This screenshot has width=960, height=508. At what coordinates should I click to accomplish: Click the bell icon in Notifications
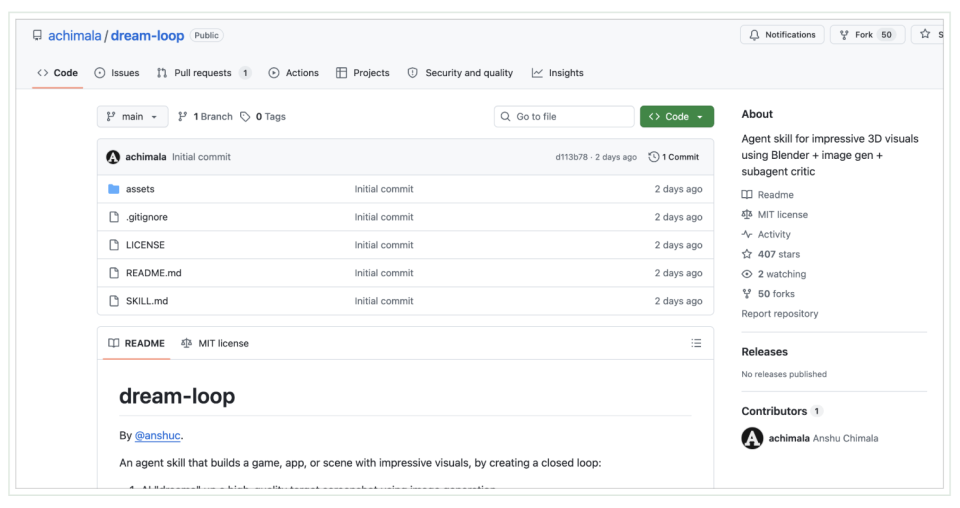(754, 35)
